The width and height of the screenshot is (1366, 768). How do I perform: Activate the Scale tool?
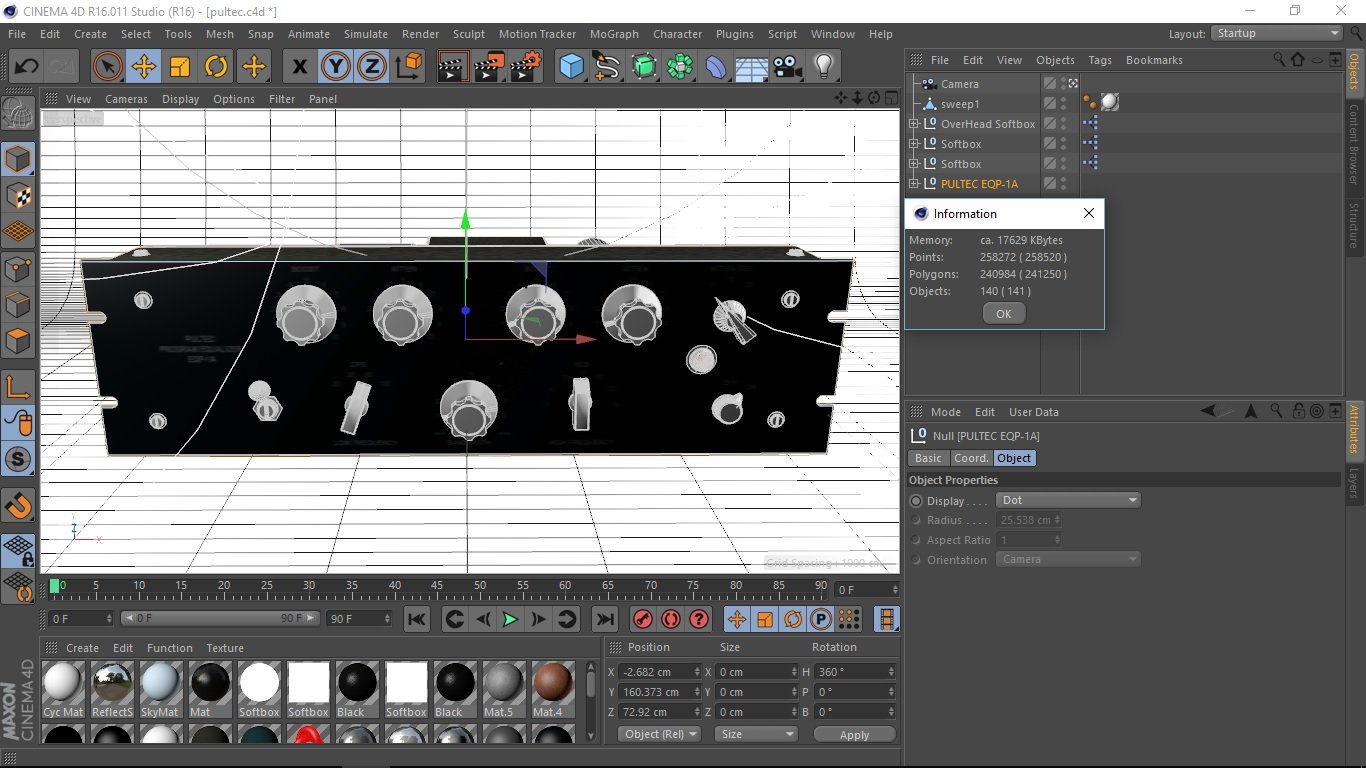point(180,67)
